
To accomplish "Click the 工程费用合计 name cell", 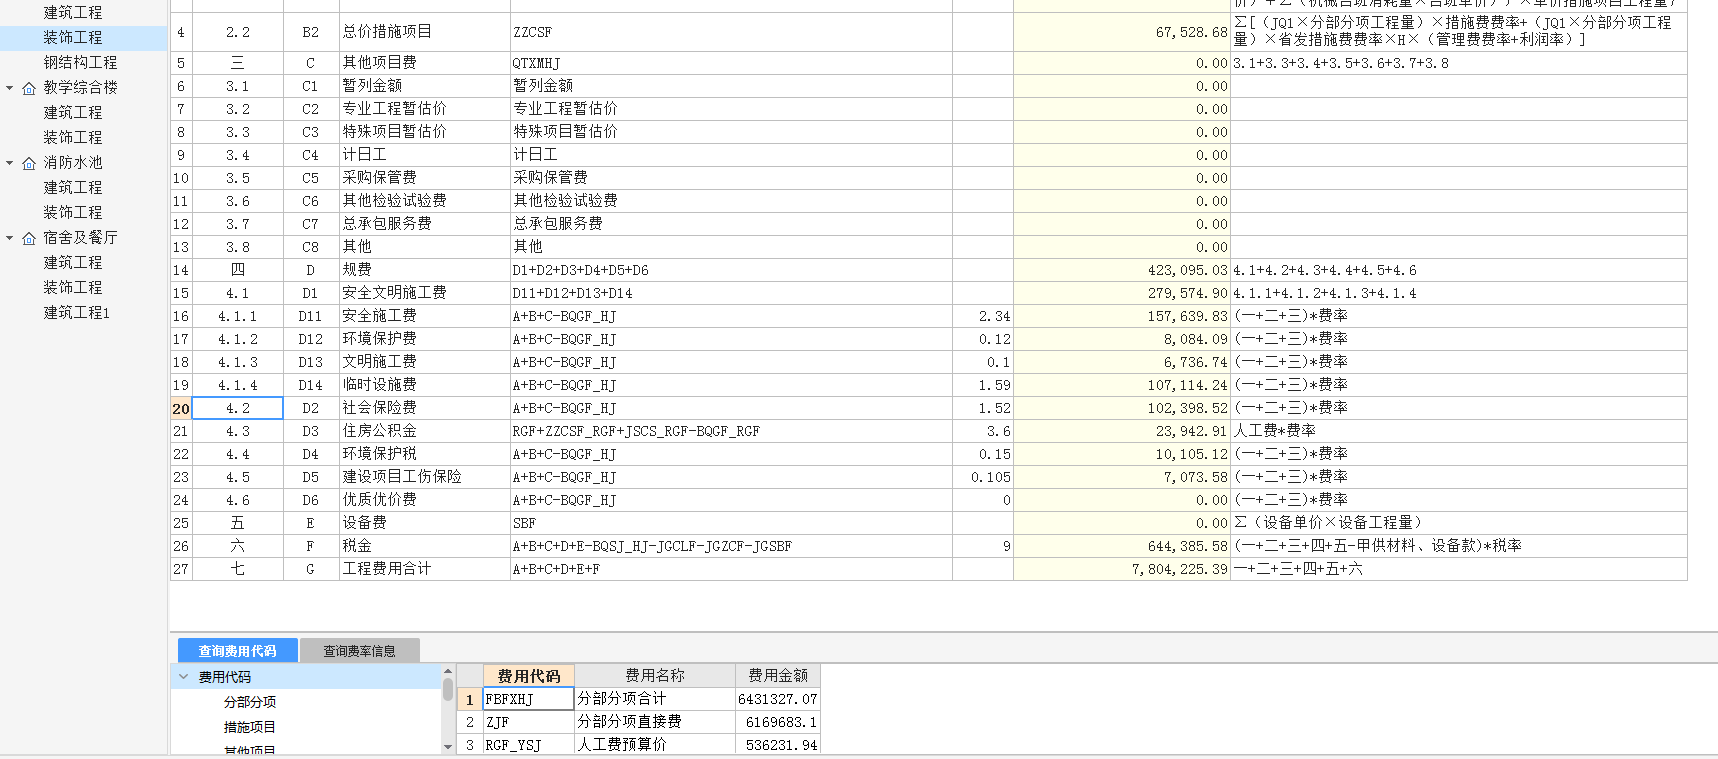I will click(424, 569).
